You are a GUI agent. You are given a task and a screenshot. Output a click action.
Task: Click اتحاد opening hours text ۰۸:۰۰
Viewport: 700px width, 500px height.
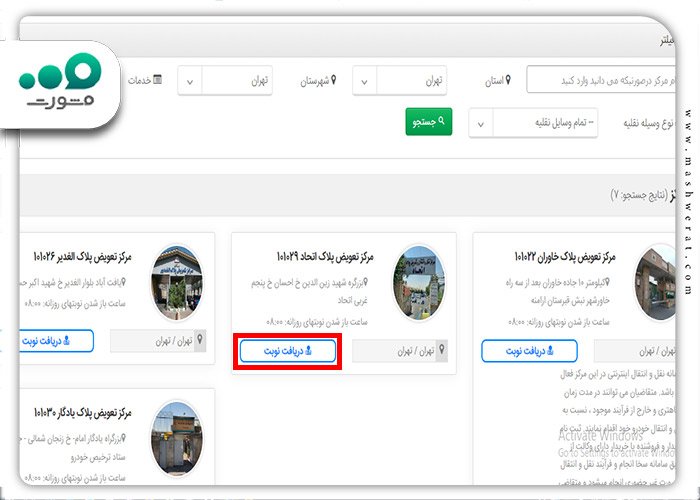click(317, 321)
